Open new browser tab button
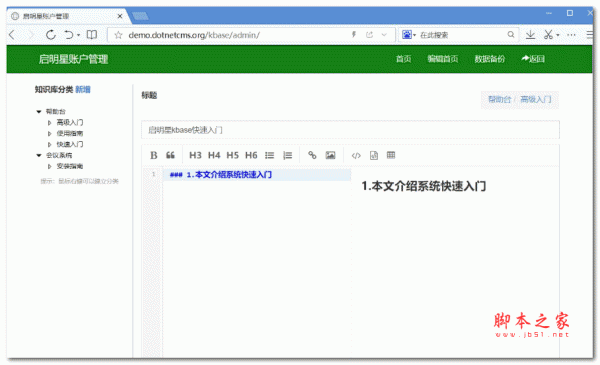Viewport: 600px width, 365px height. (x=140, y=16)
